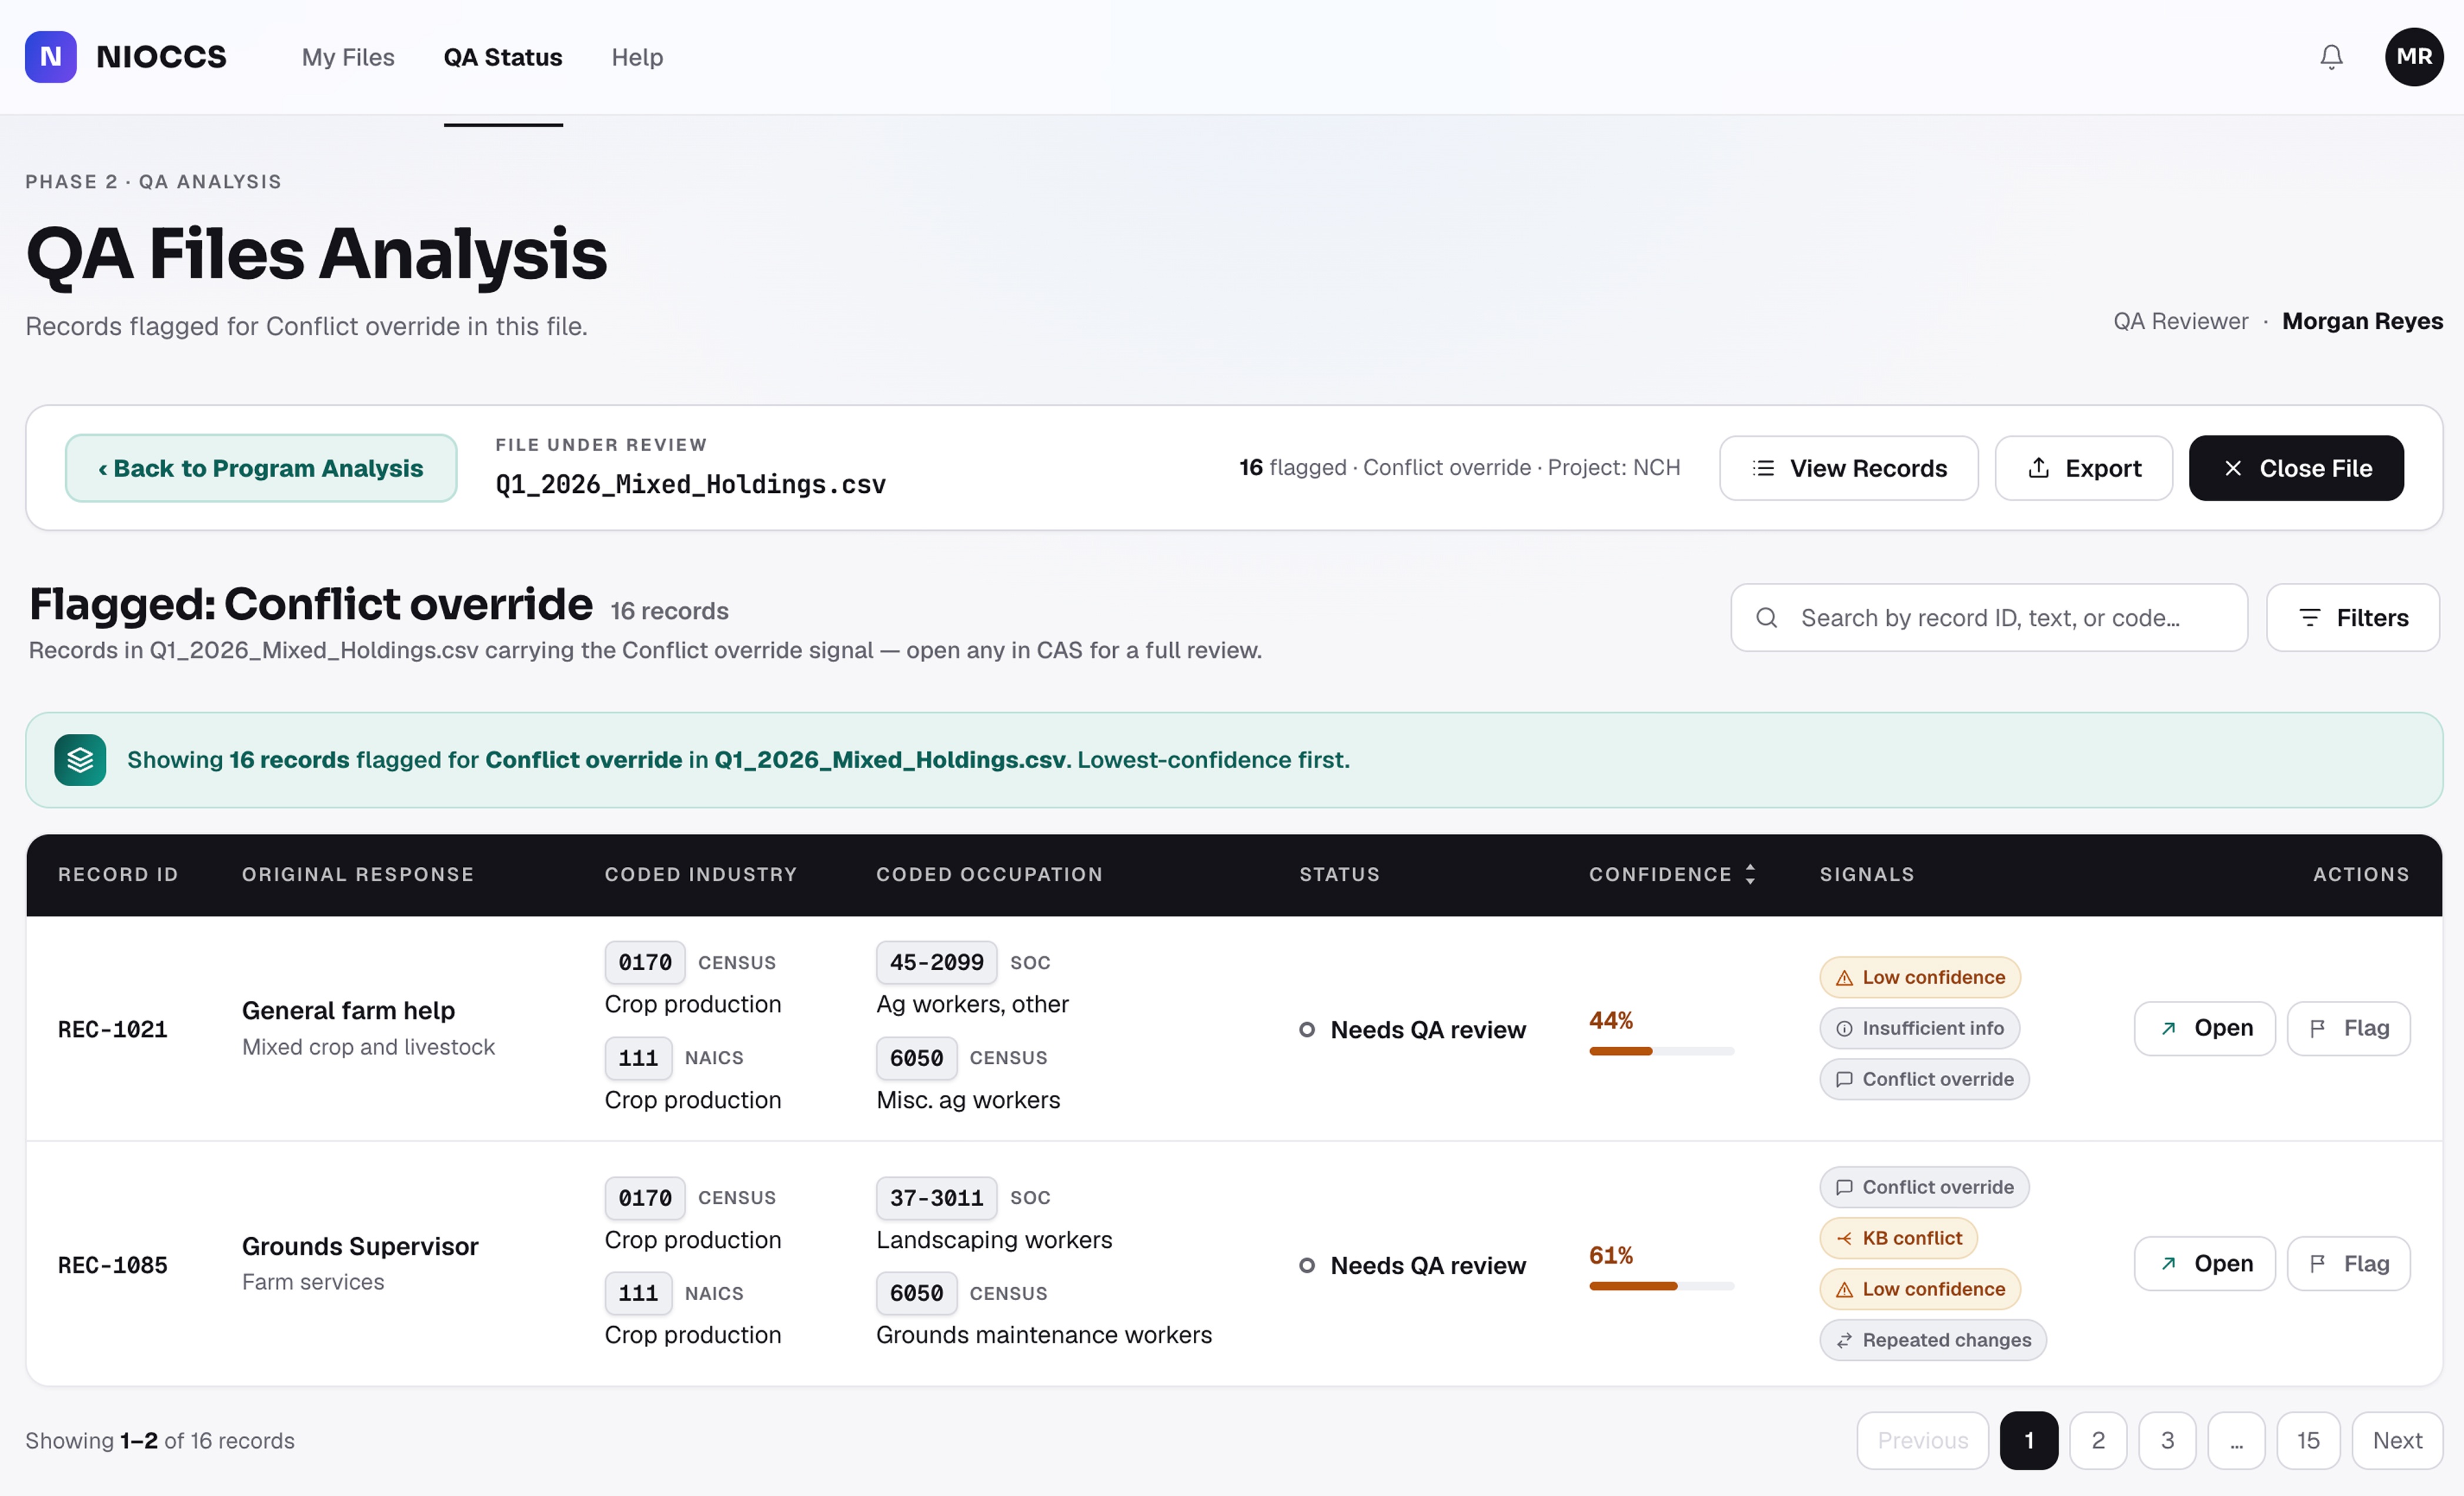
Task: Click status circle for REC-1085 Needs QA review
Action: pos(1306,1266)
